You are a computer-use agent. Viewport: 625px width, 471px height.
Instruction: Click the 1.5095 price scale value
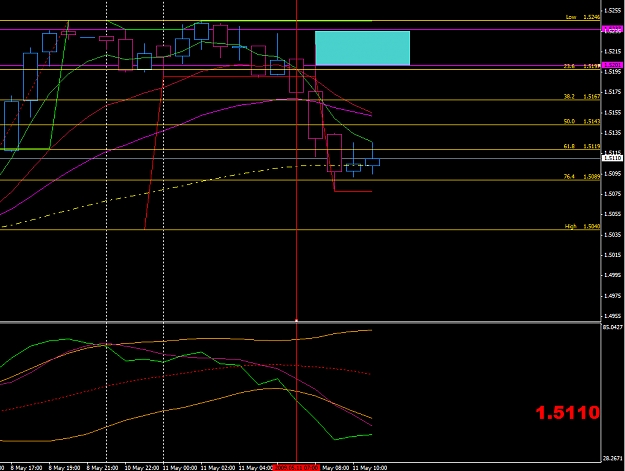click(613, 173)
